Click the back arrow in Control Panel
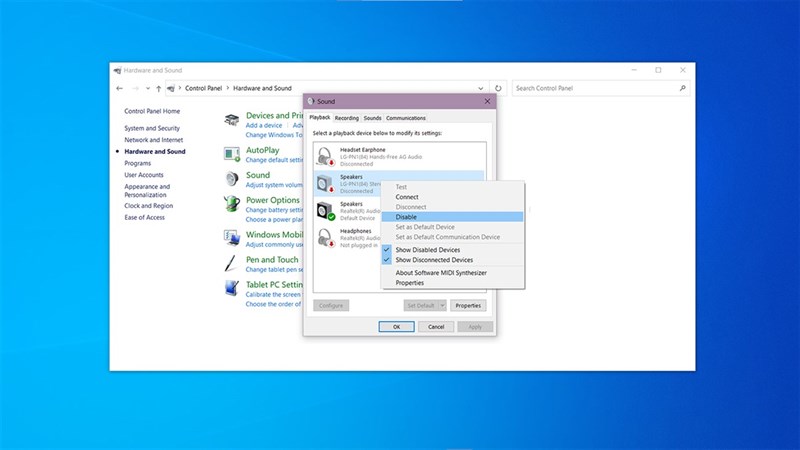Image resolution: width=800 pixels, height=450 pixels. tap(119, 88)
